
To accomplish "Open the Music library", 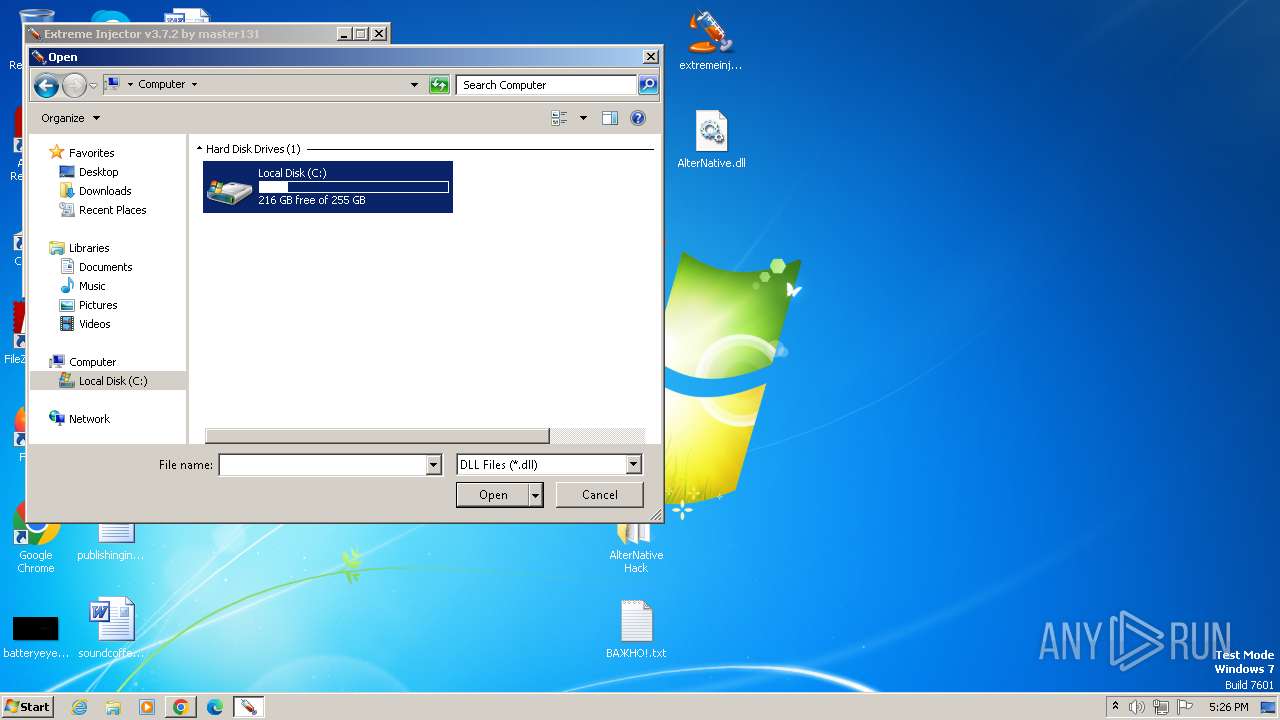I will (x=92, y=286).
